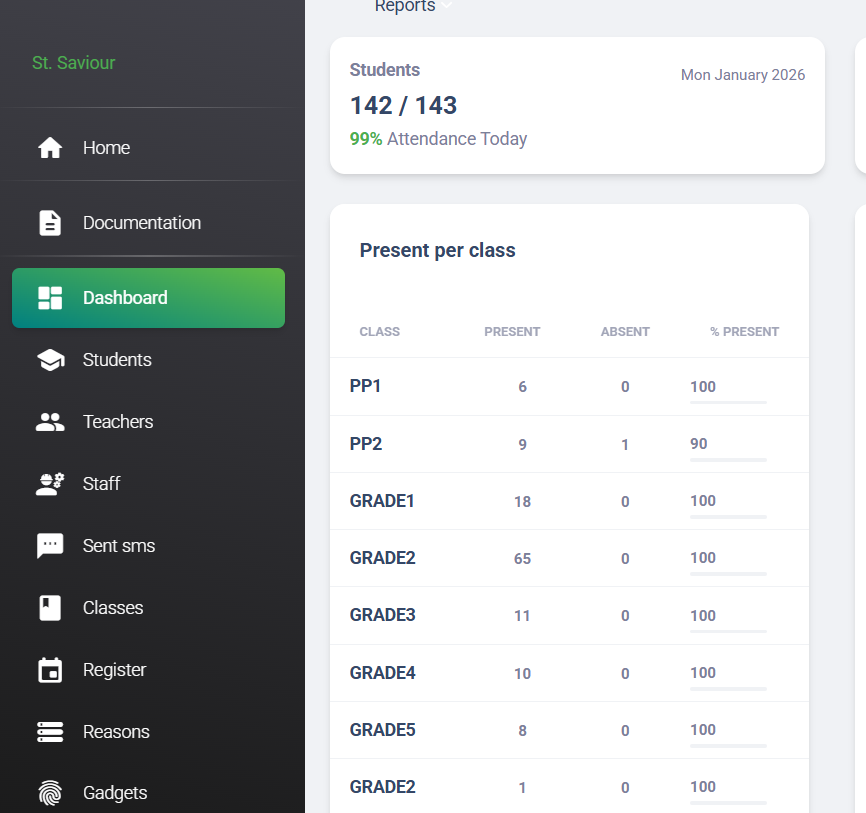
Task: Click the Home house icon
Action: click(50, 148)
